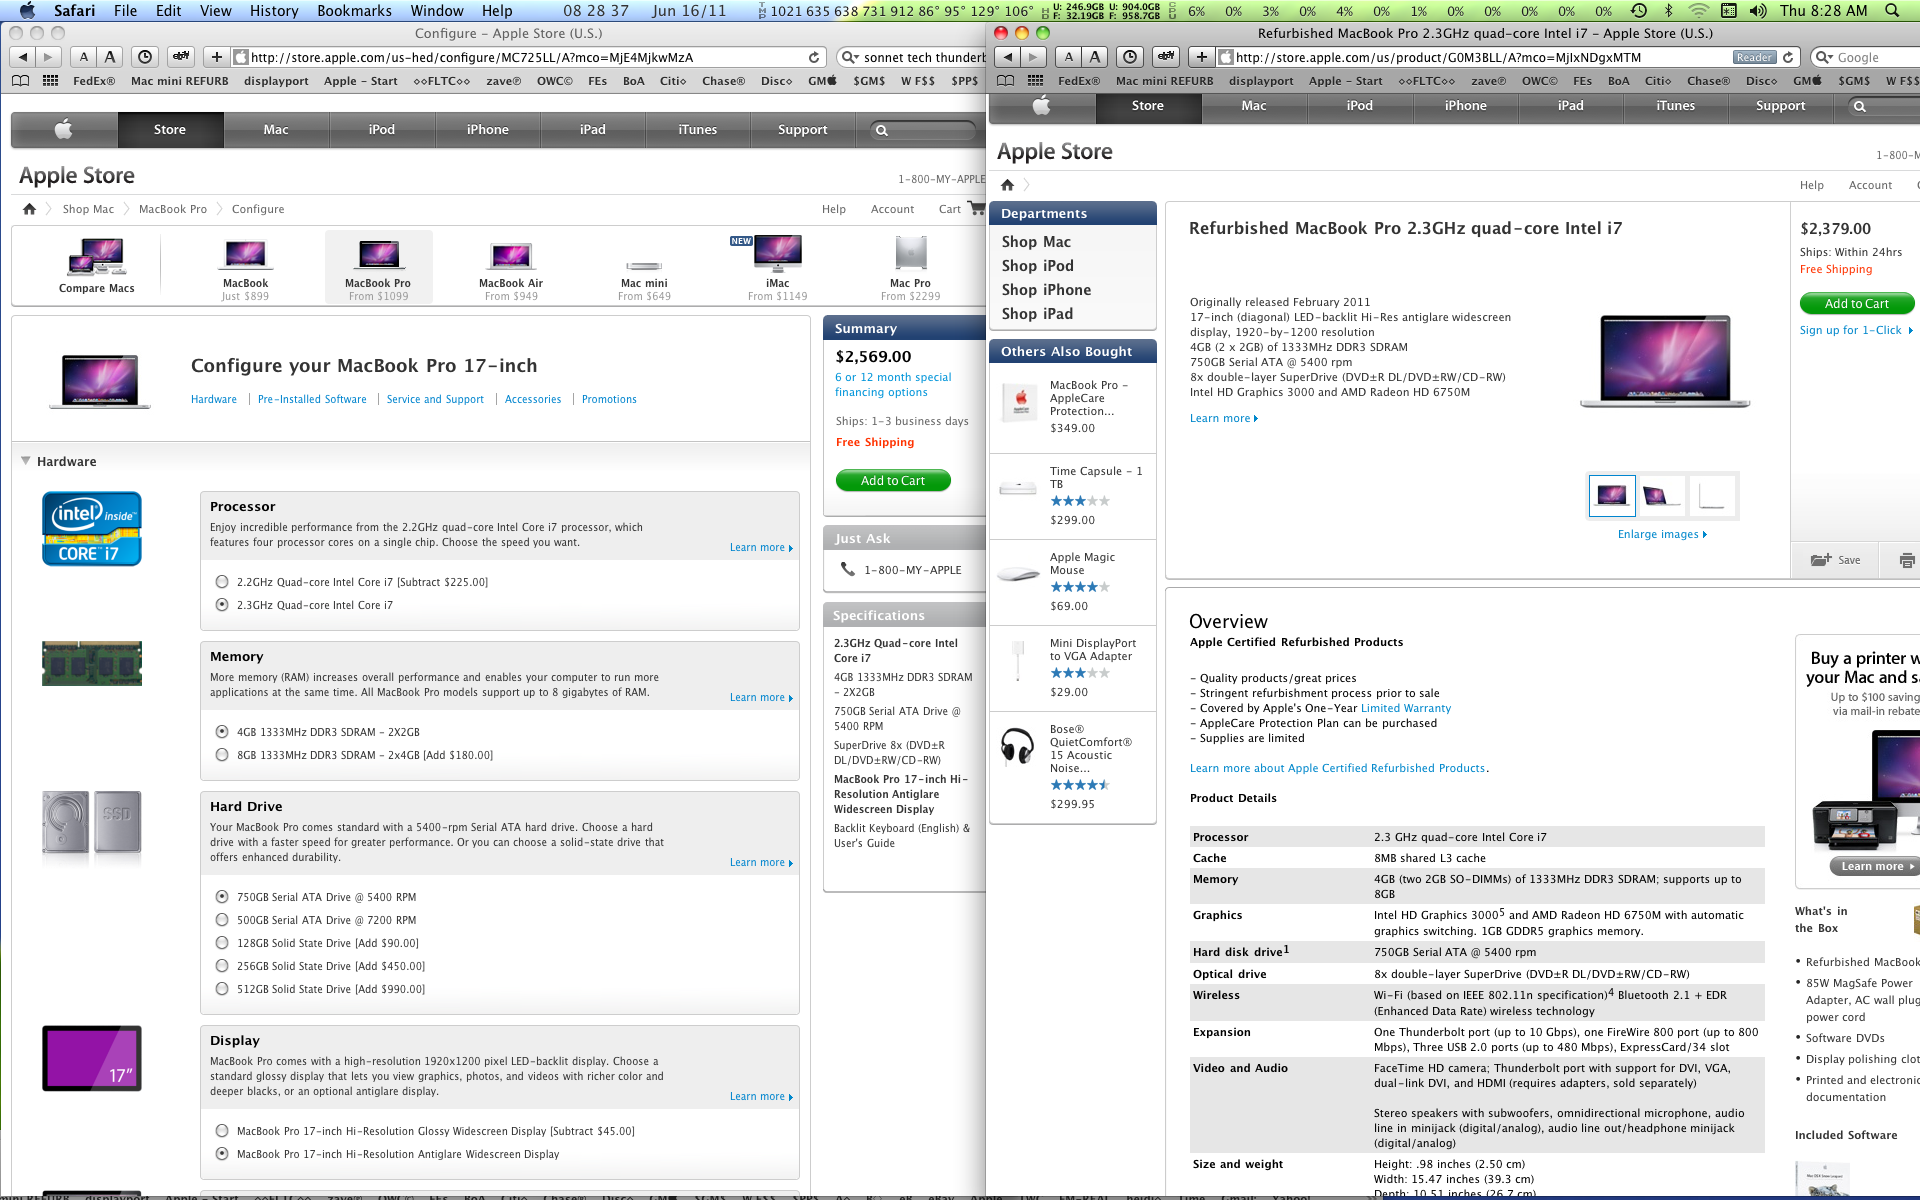1920x1200 pixels.
Task: Open the History menu in the menu bar
Action: 274,10
